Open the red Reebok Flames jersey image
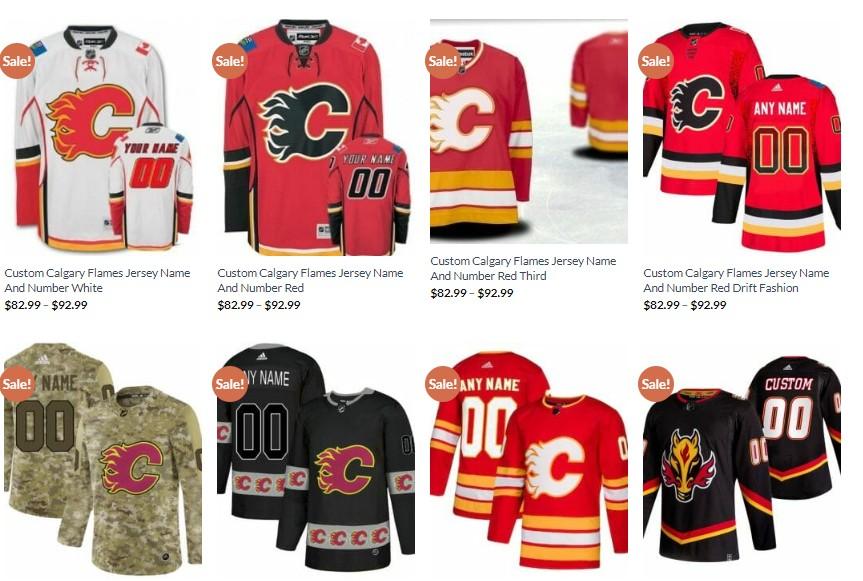The width and height of the screenshot is (863, 581). pyautogui.click(x=316, y=137)
